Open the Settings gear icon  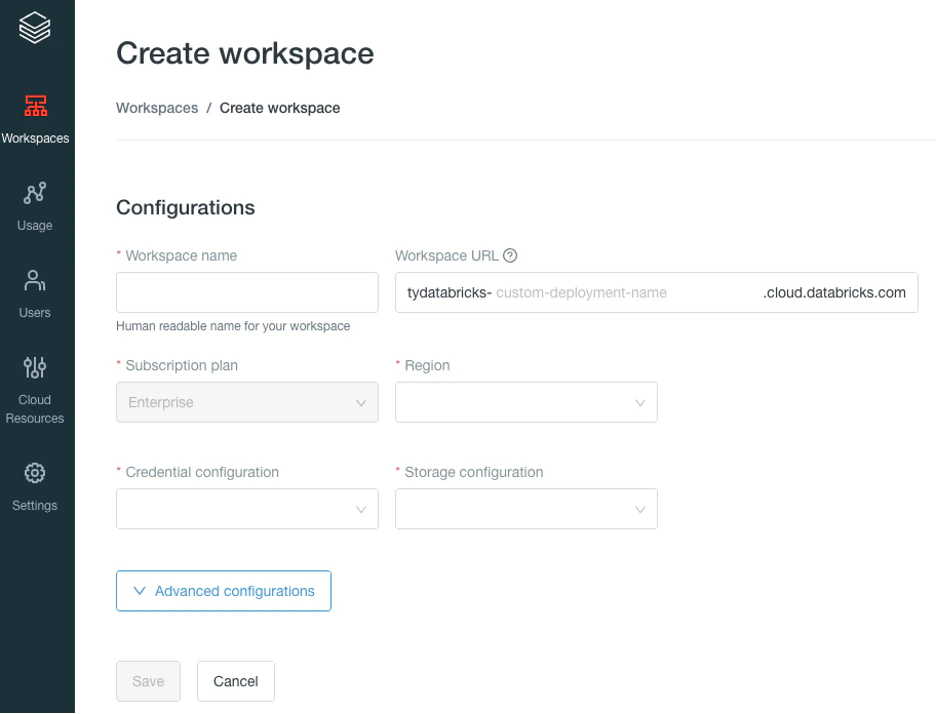pos(35,473)
